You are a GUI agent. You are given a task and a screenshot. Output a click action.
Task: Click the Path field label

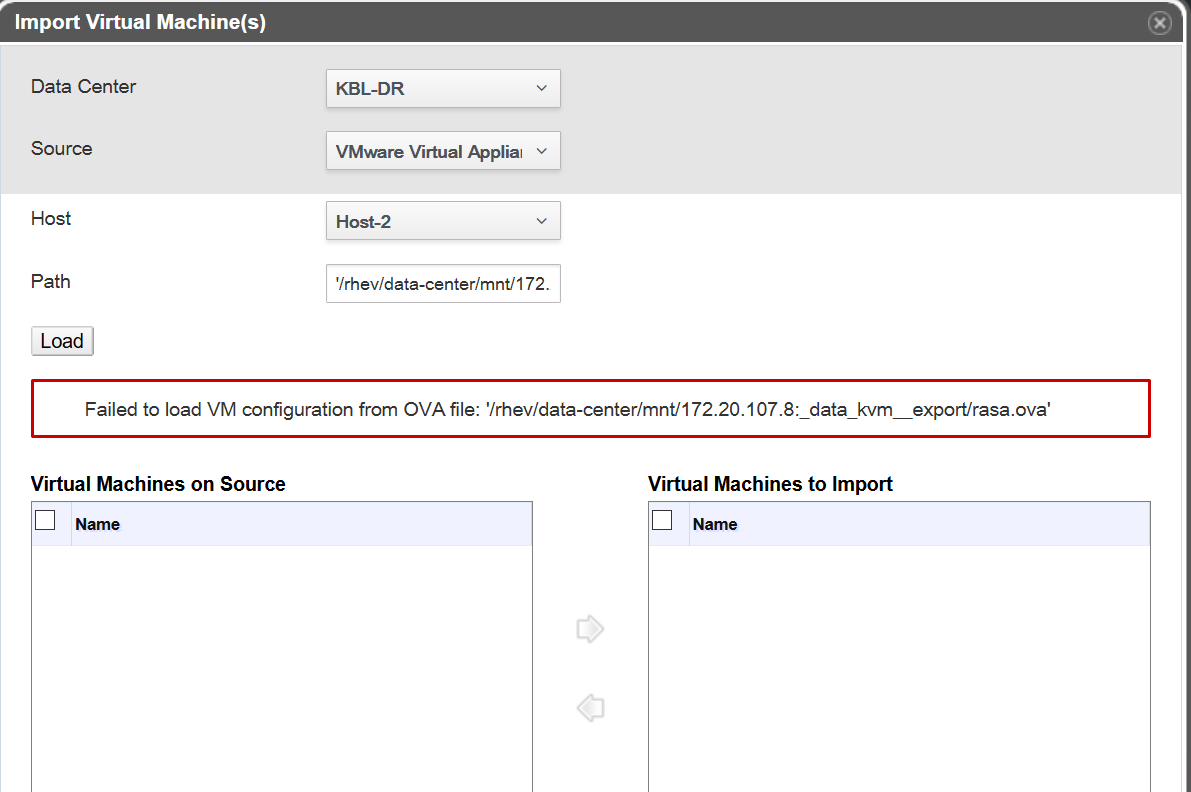[51, 282]
